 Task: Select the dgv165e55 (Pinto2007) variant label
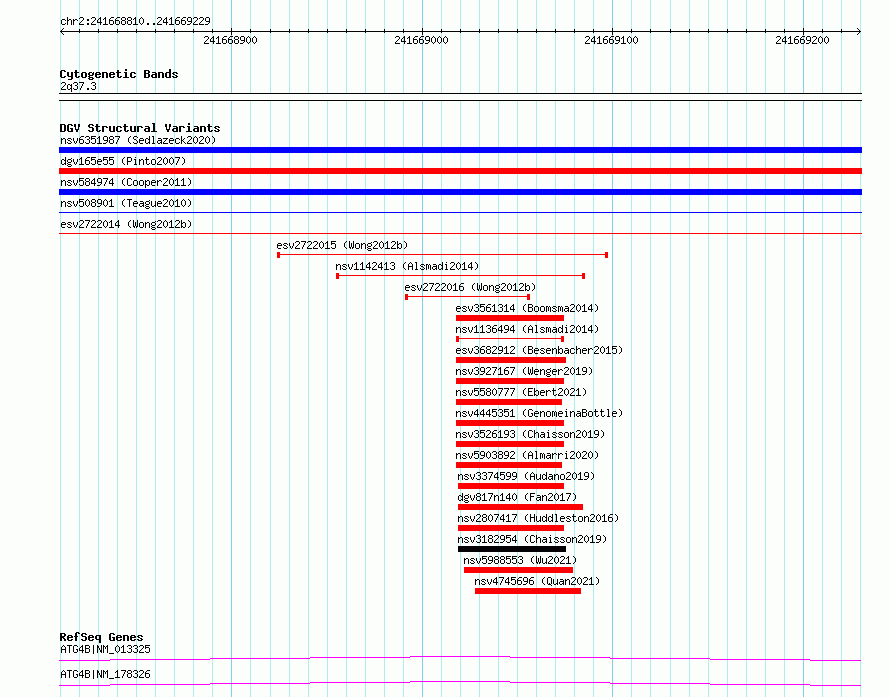(x=123, y=161)
